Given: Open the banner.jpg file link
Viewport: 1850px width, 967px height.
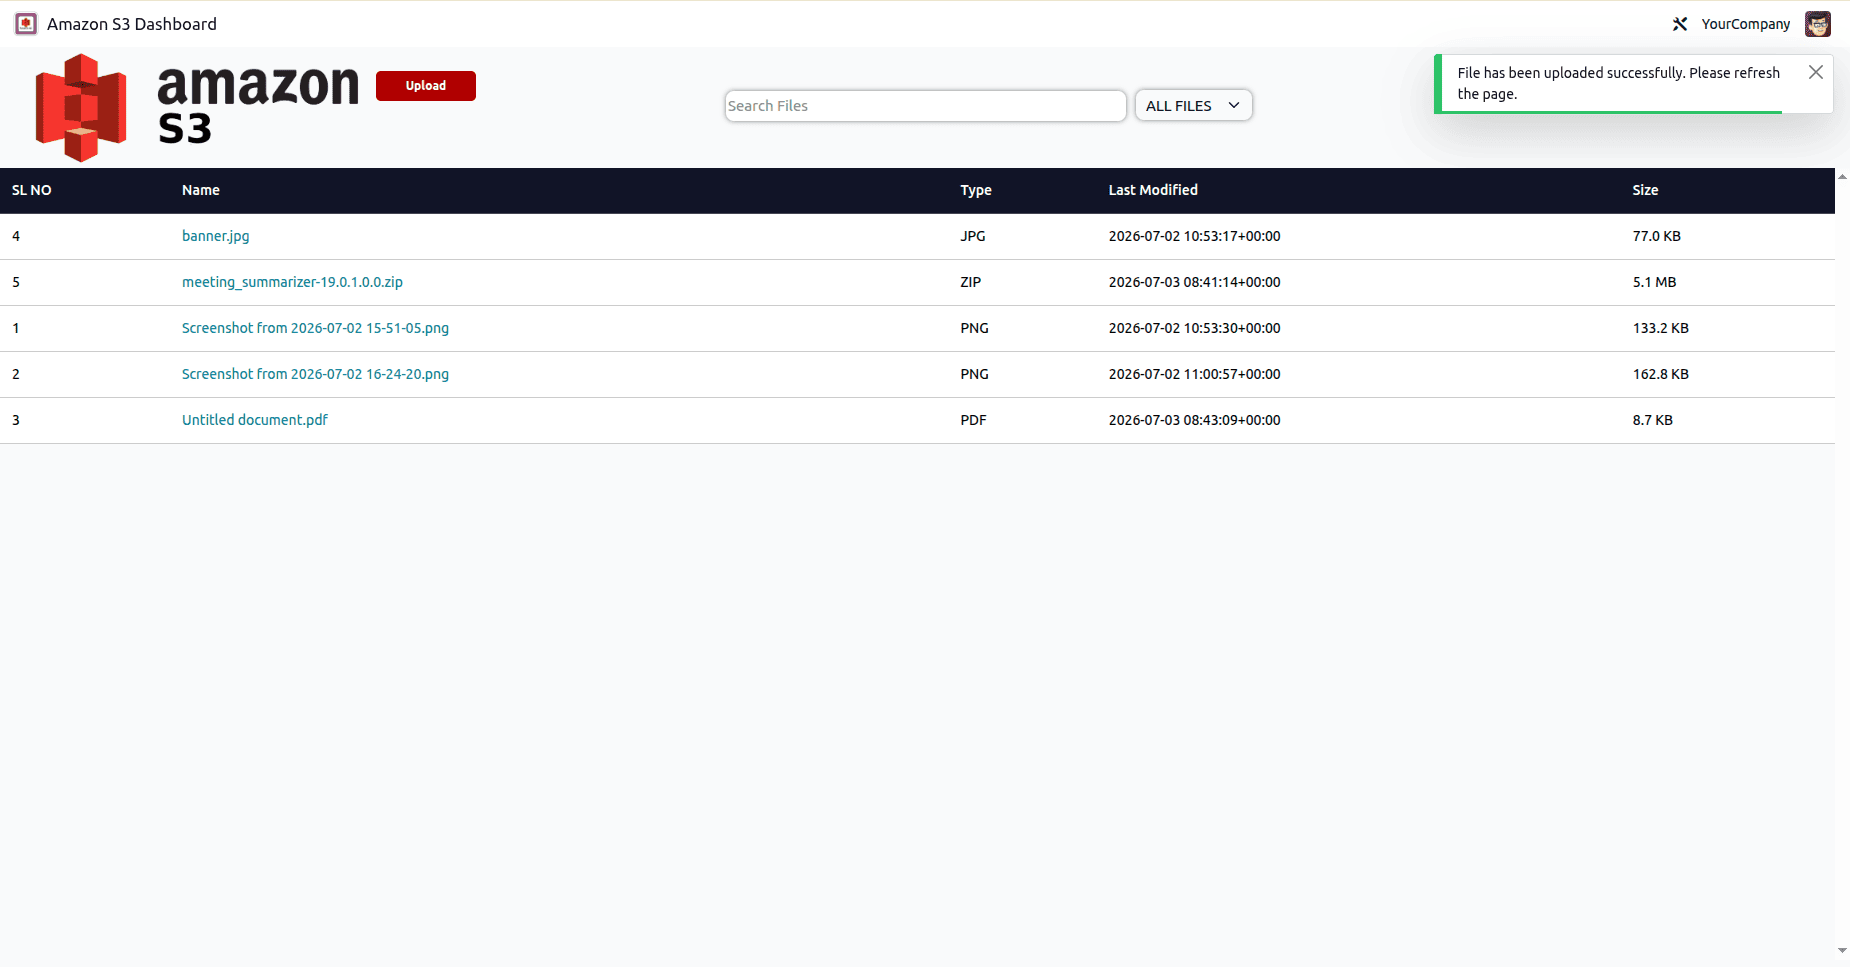Looking at the screenshot, I should [216, 236].
